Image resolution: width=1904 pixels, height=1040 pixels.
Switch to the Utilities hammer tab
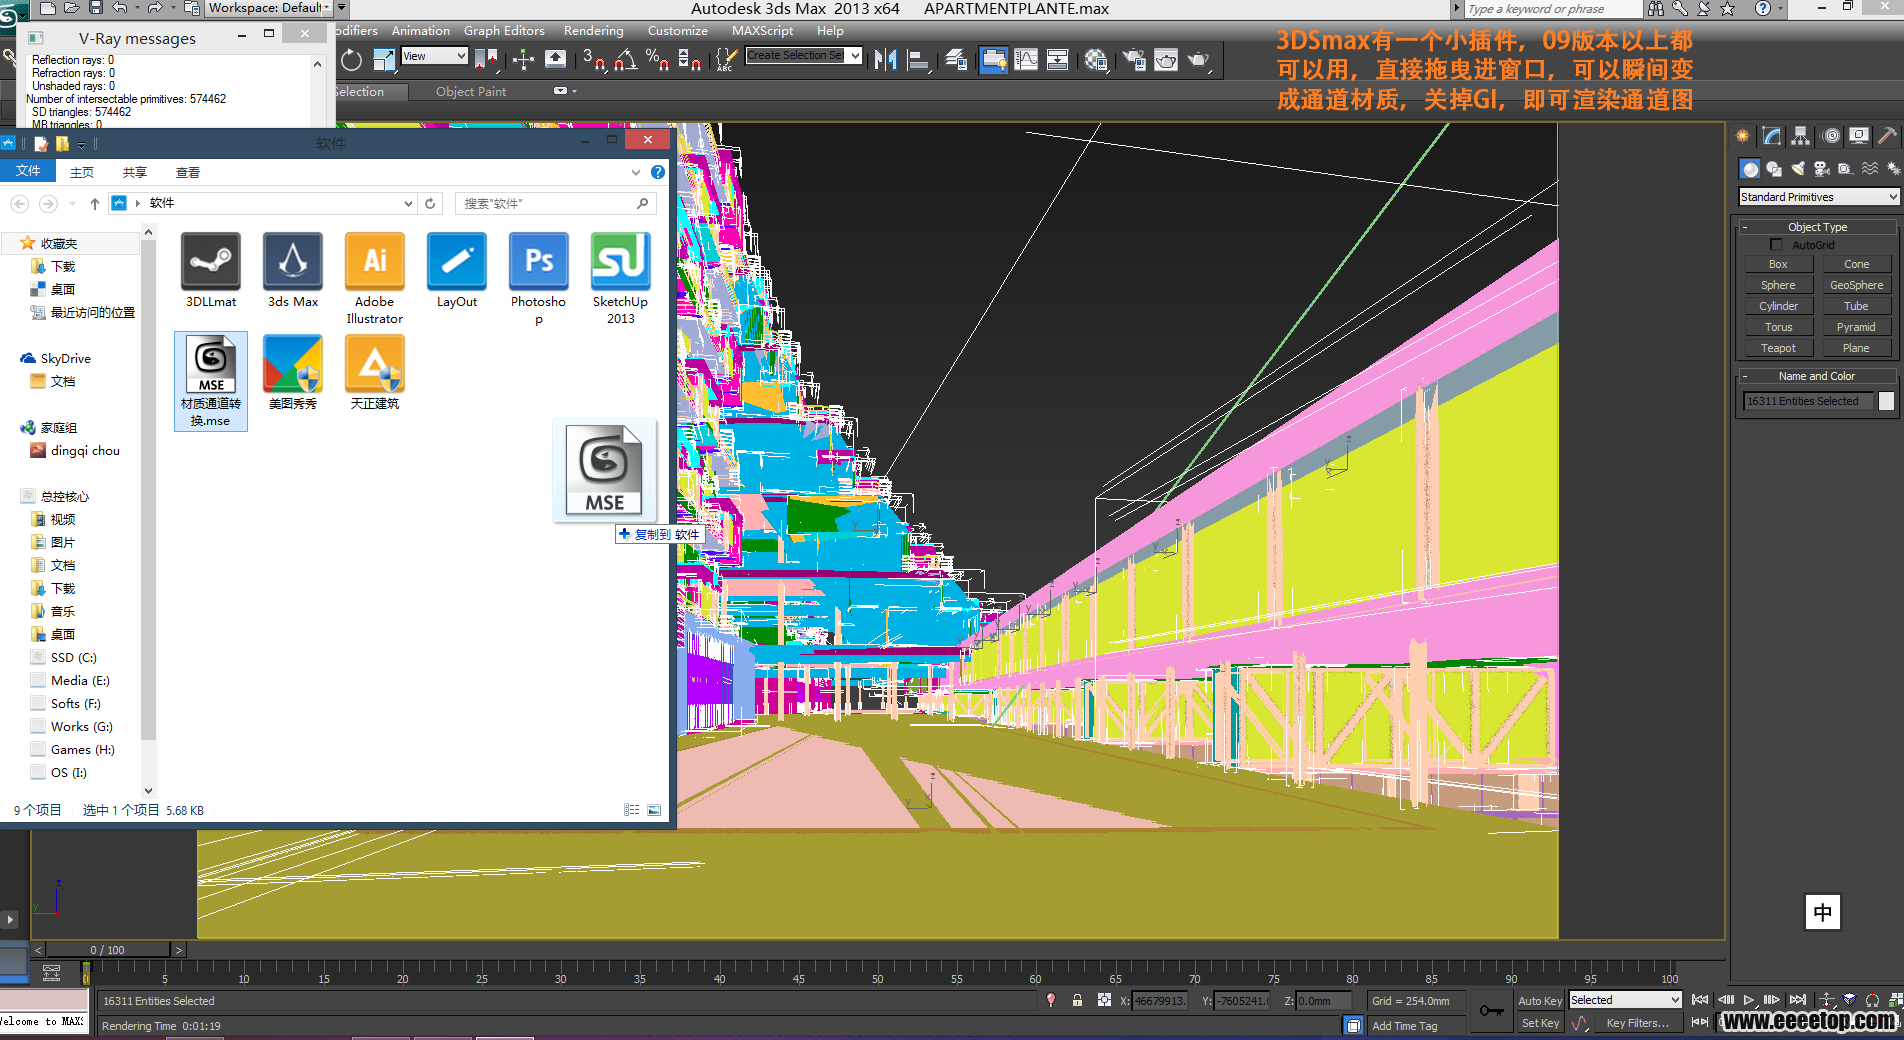coord(1887,136)
